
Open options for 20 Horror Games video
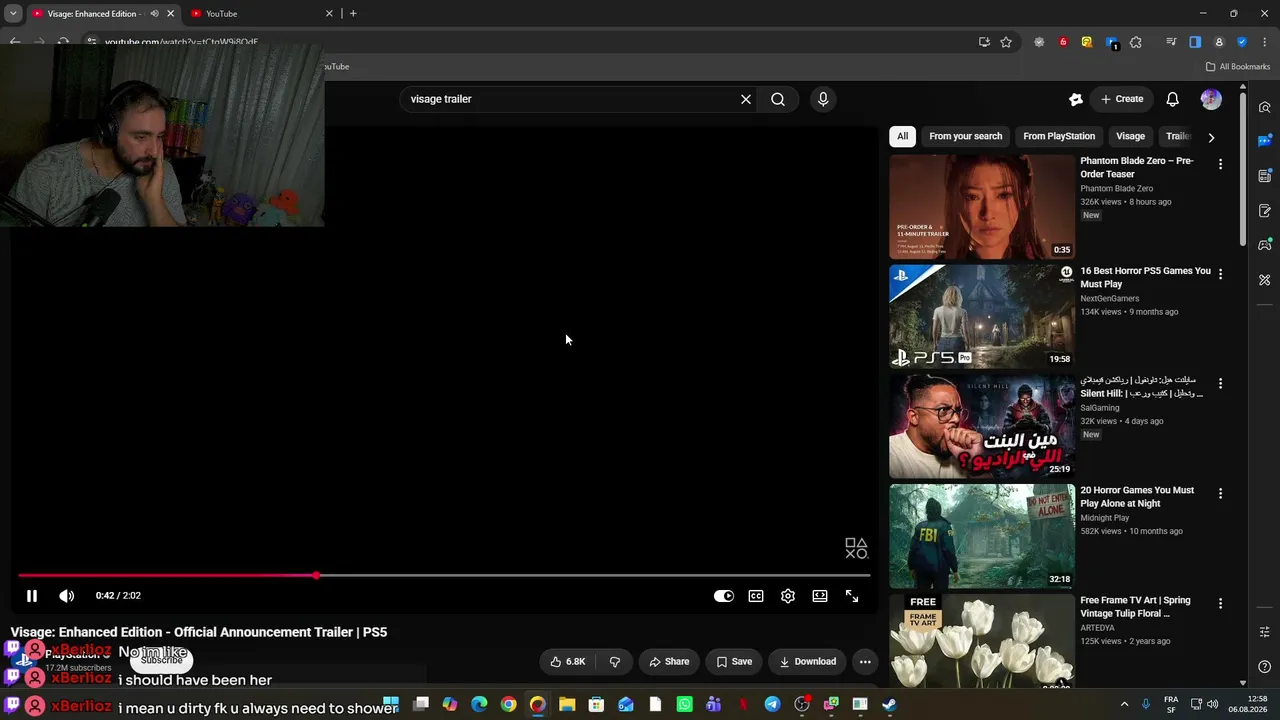[x=1220, y=494]
